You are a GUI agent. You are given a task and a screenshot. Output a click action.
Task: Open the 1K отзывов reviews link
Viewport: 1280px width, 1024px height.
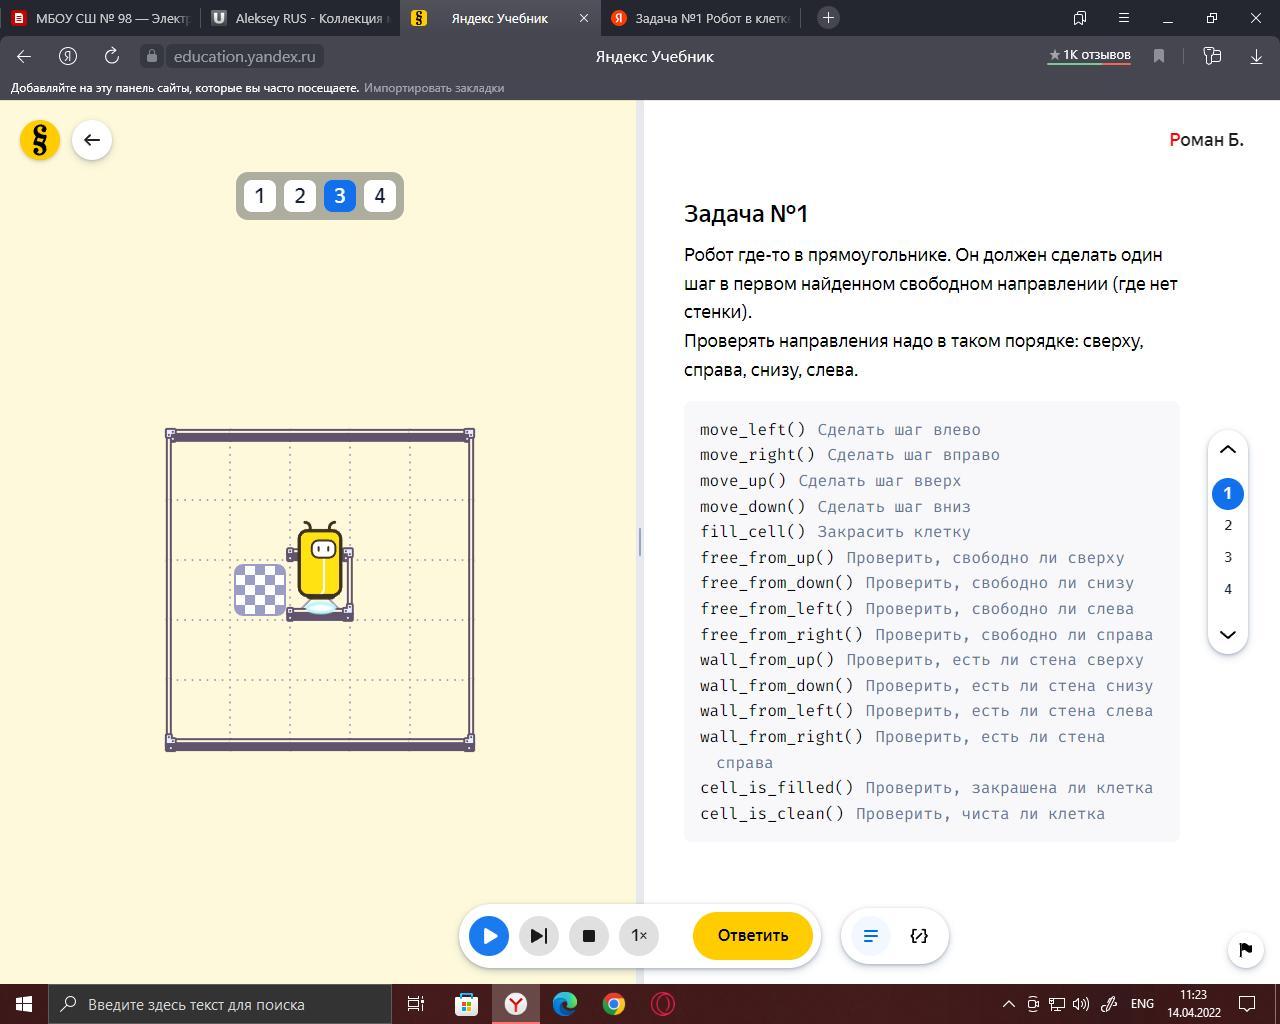coord(1088,56)
